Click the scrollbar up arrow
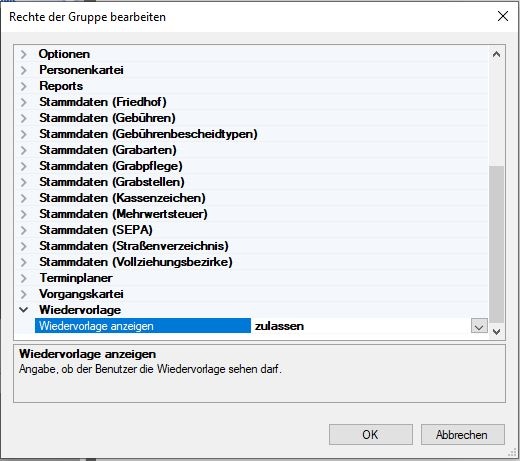Image resolution: width=520 pixels, height=461 pixels. pyautogui.click(x=496, y=54)
